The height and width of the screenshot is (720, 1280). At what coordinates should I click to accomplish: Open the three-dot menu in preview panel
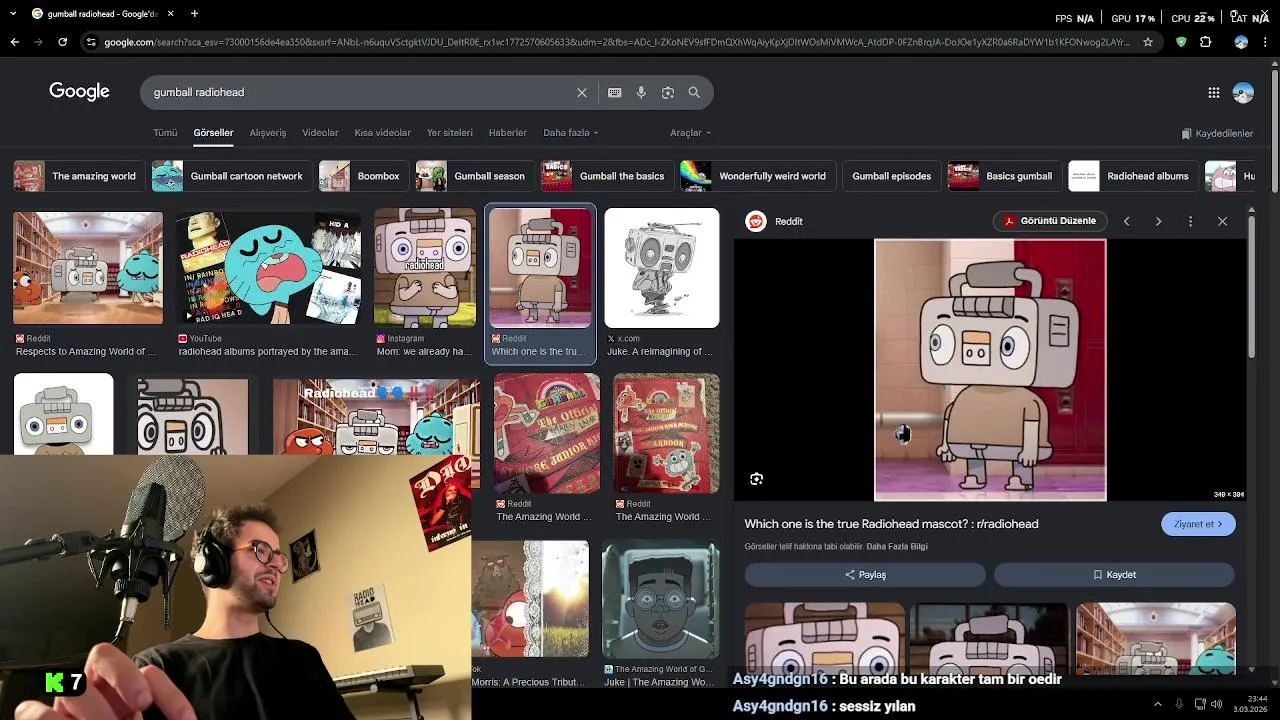[1190, 221]
